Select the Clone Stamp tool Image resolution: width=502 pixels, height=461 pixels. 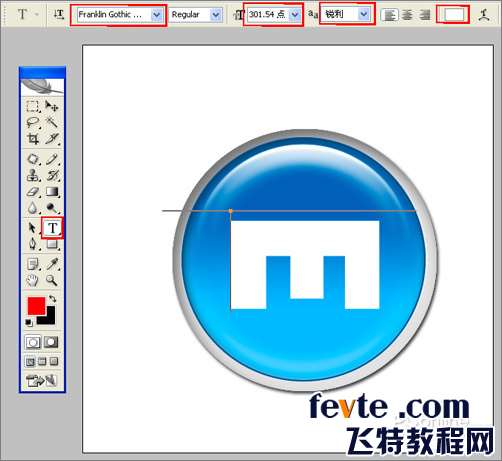33,175
